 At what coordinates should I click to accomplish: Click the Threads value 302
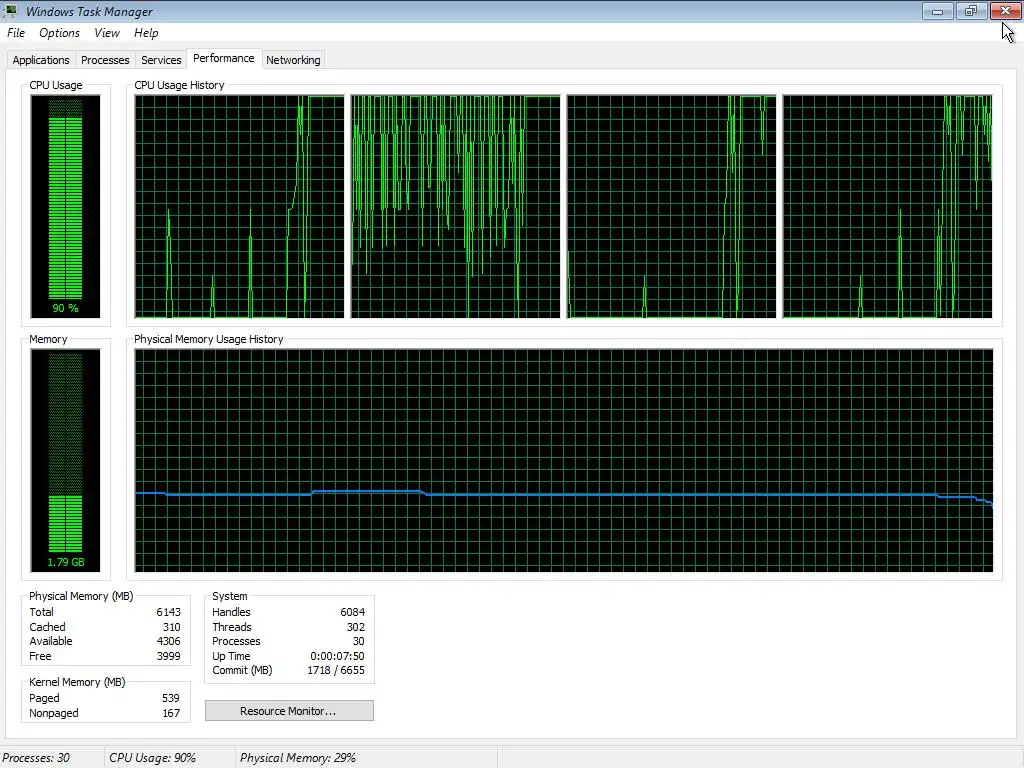point(355,627)
